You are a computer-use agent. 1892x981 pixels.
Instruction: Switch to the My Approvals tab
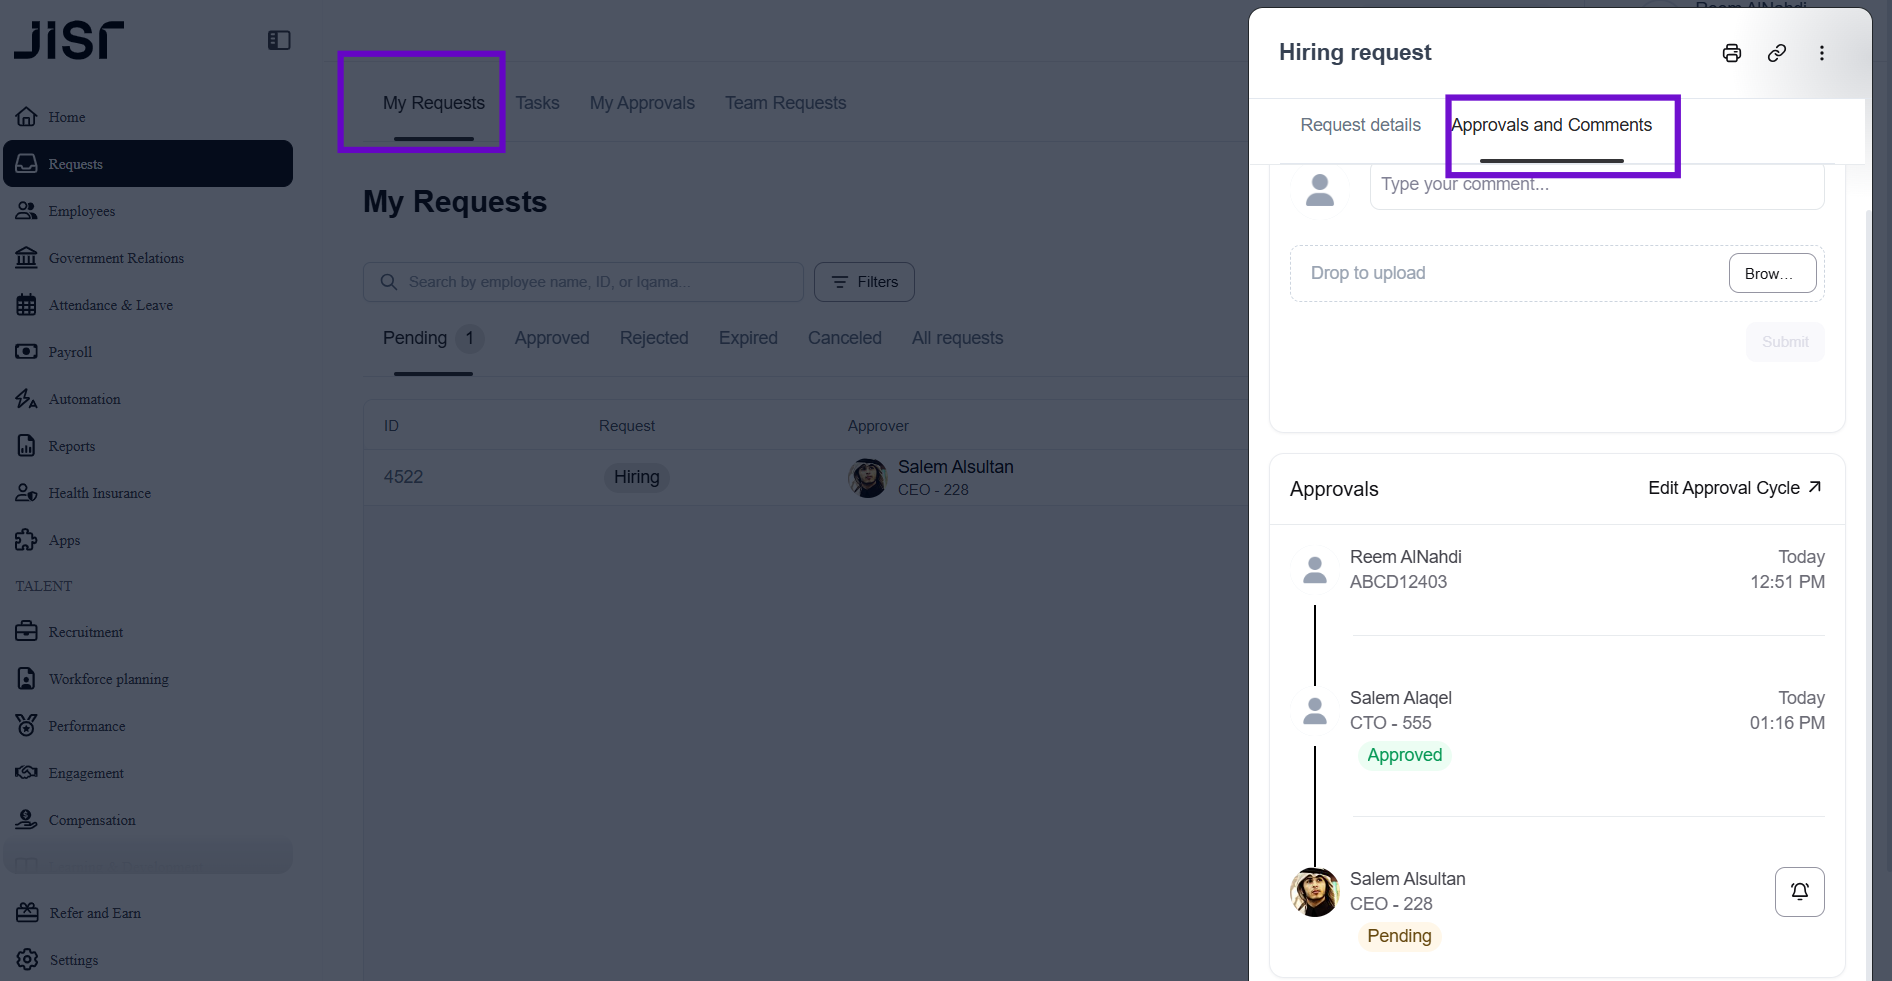click(642, 103)
